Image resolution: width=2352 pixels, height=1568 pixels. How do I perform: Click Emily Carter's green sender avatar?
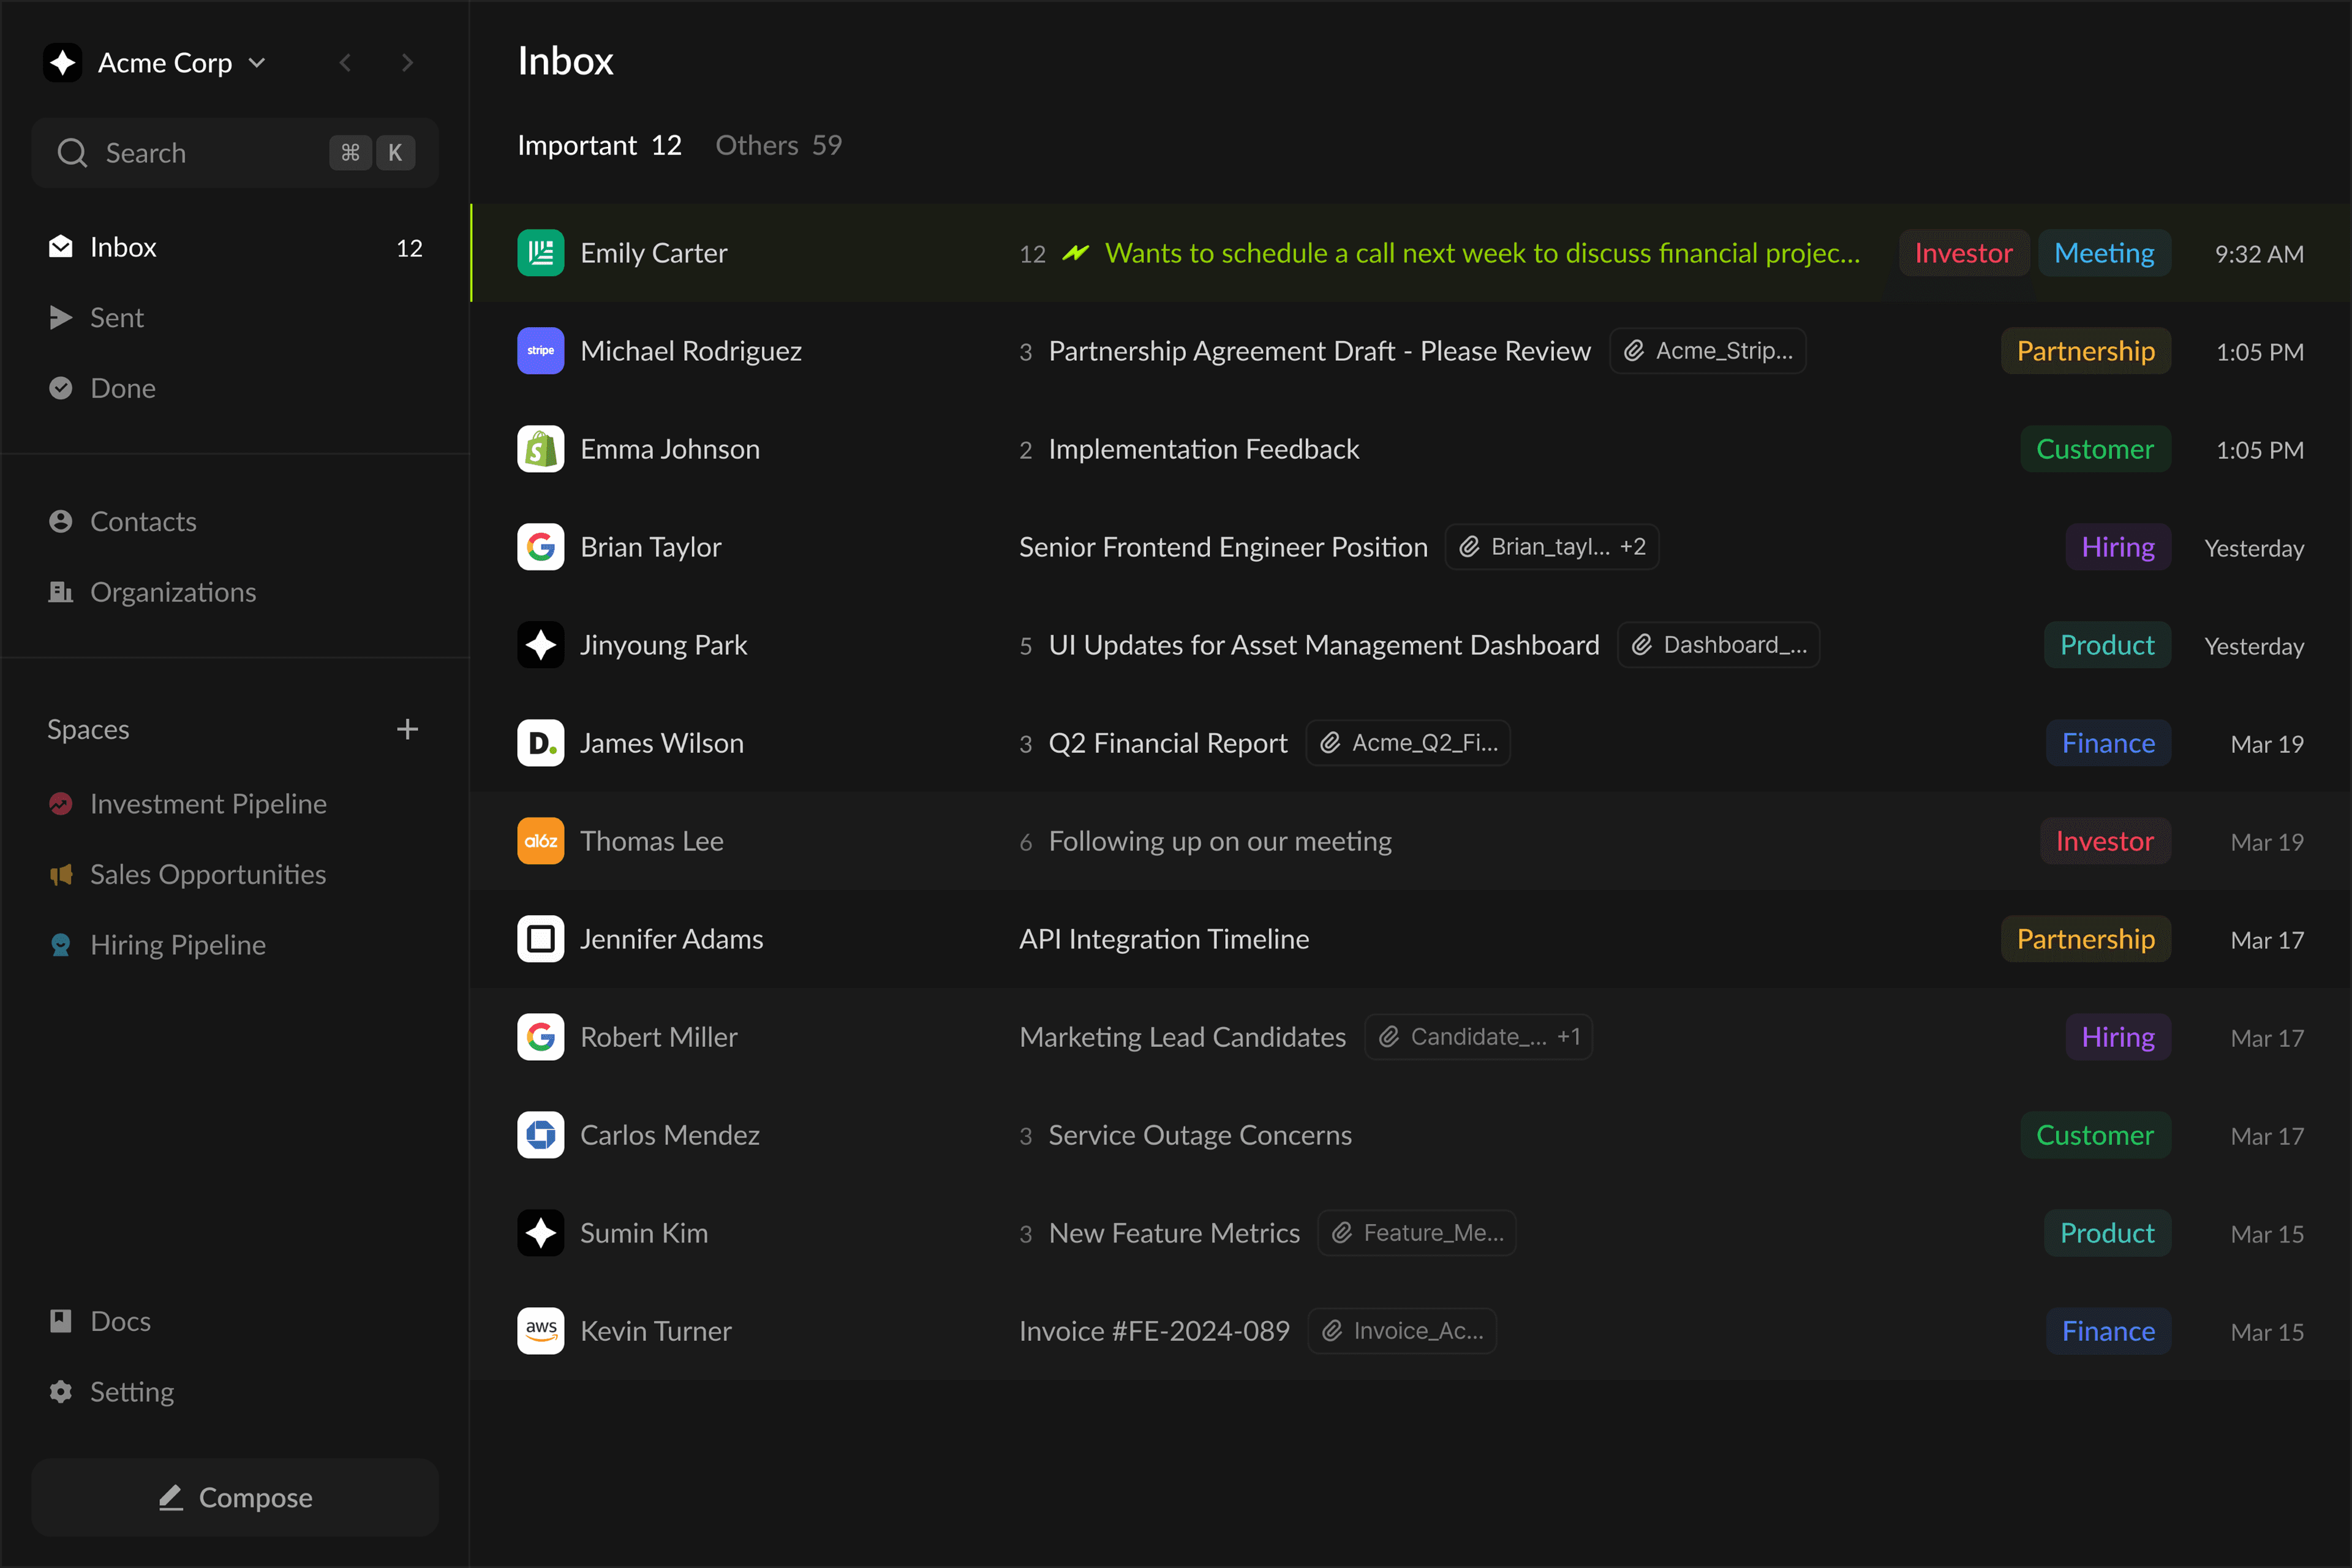541,253
